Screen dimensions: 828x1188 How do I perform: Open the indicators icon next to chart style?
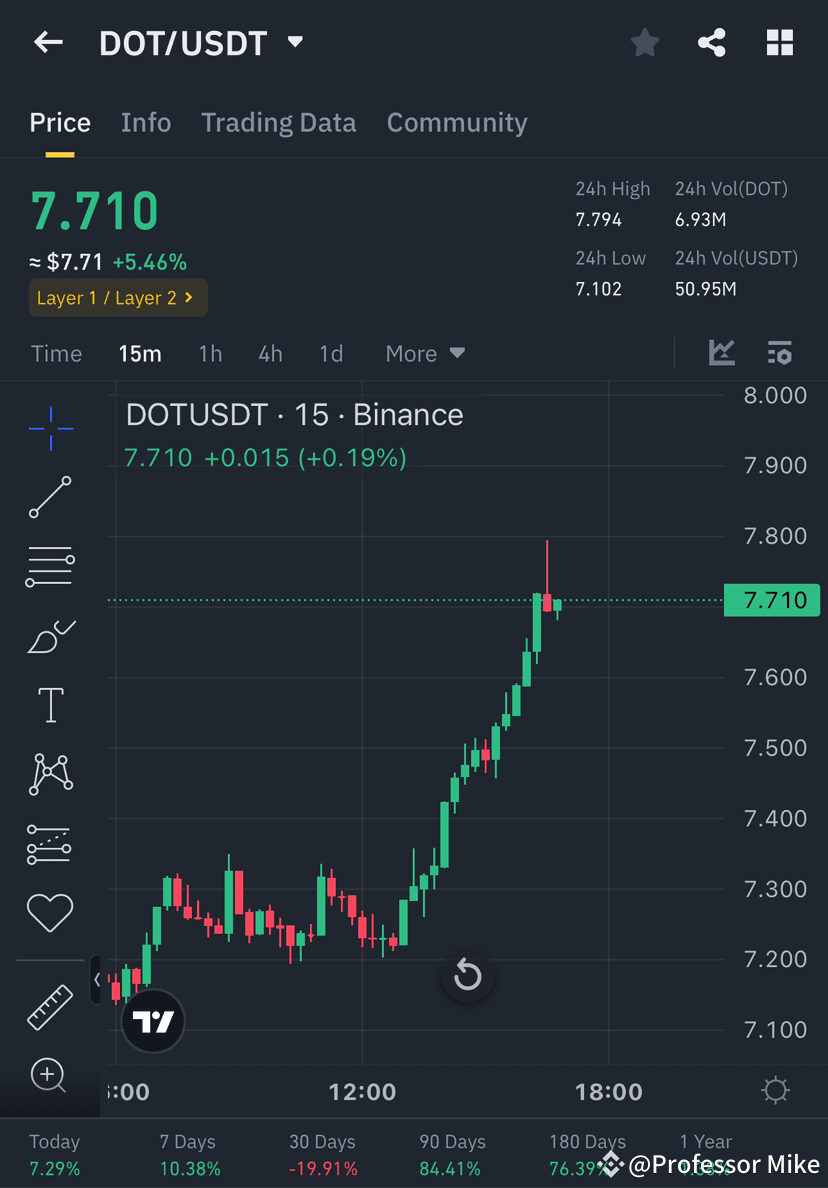[x=780, y=353]
